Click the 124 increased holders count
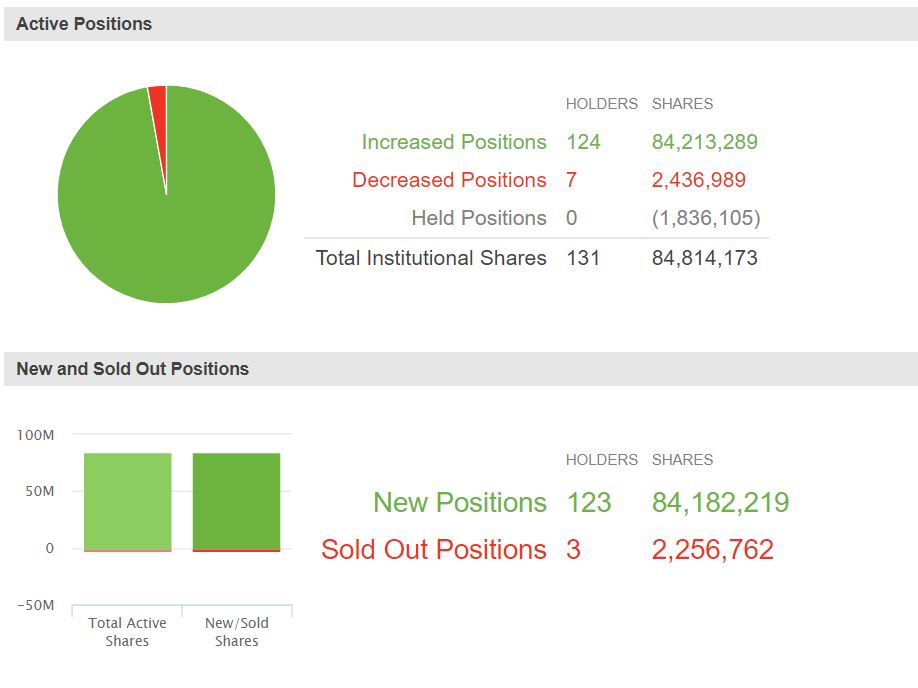This screenshot has width=918, height=688. pyautogui.click(x=583, y=142)
